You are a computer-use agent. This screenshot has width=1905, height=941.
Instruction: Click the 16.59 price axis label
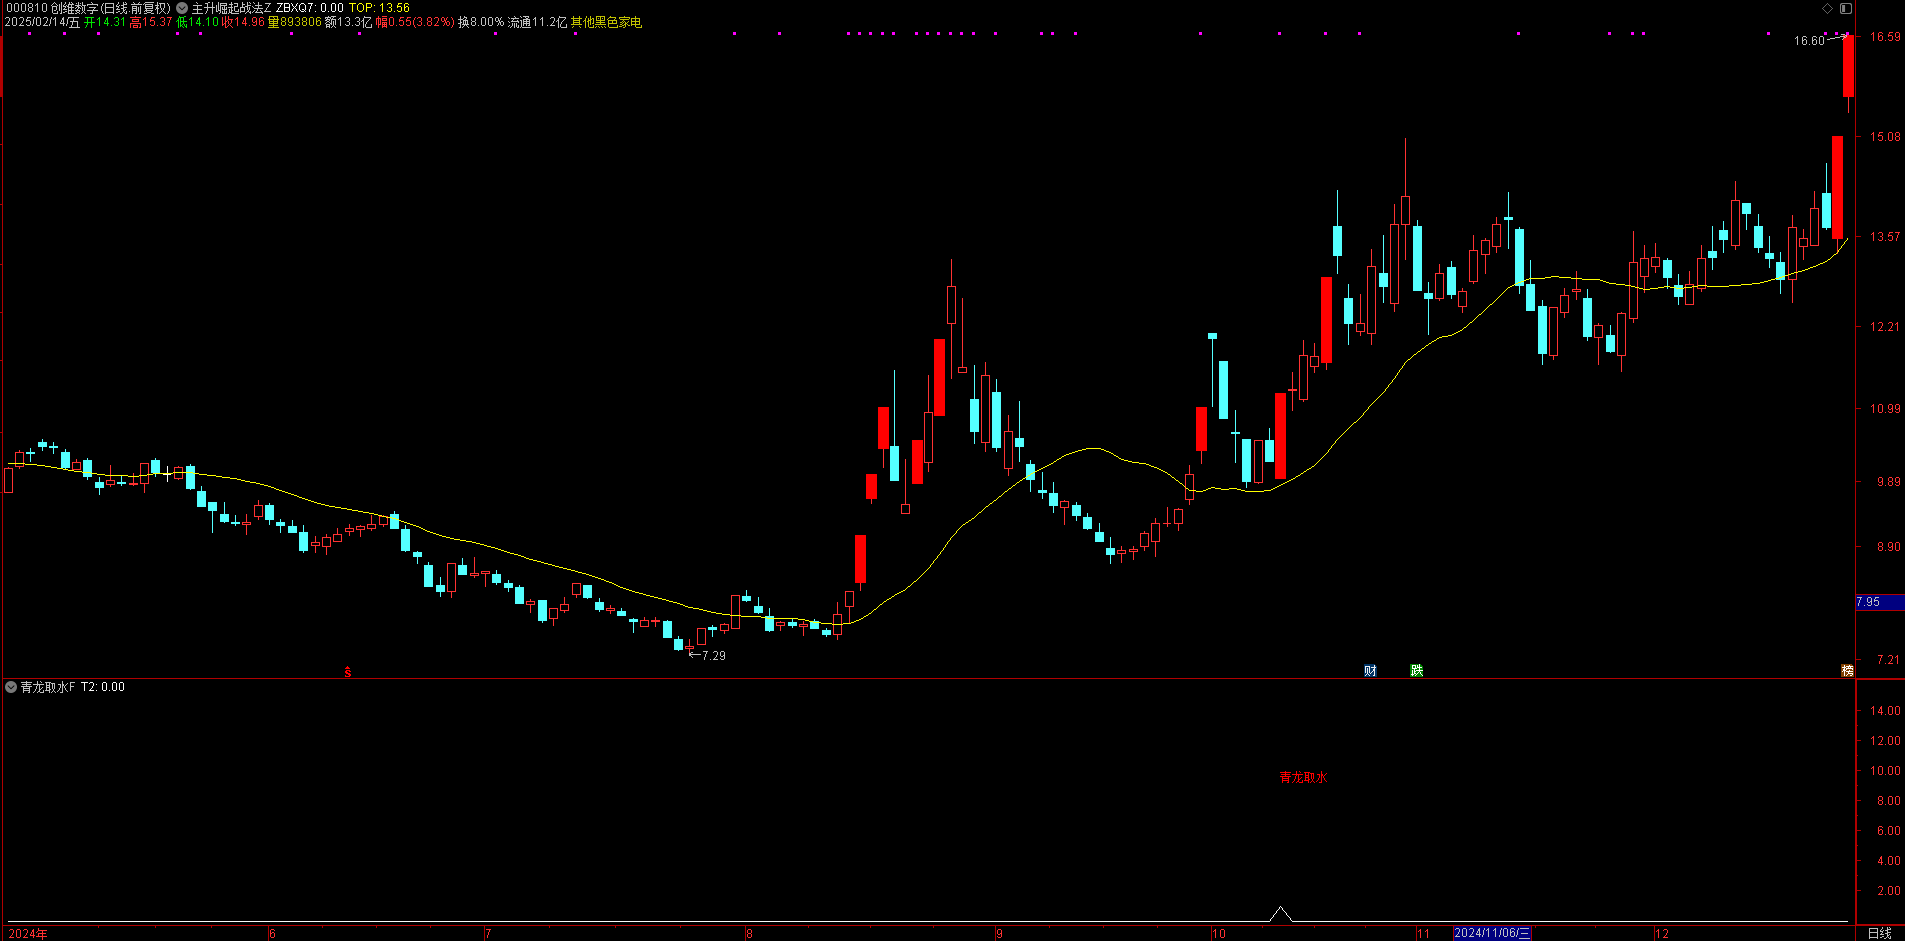(x=1885, y=37)
